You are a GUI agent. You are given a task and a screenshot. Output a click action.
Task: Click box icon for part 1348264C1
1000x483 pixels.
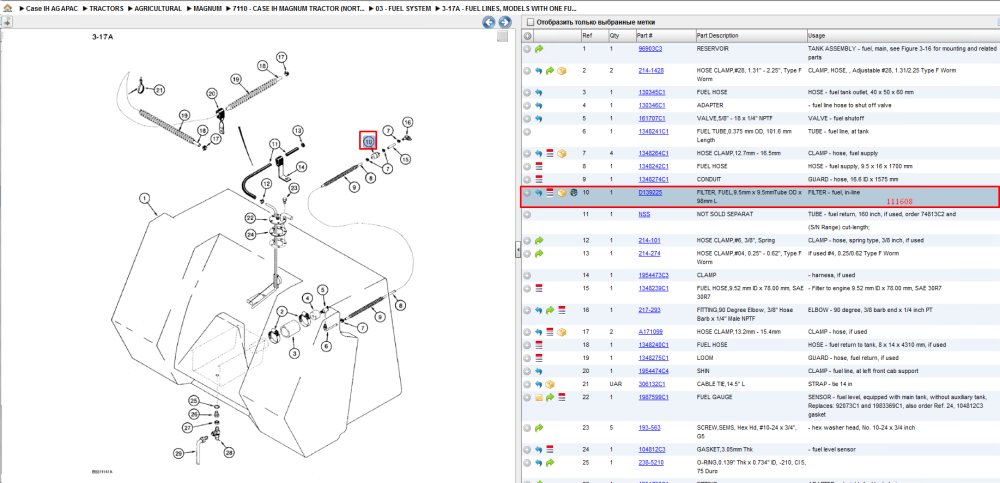click(x=561, y=154)
